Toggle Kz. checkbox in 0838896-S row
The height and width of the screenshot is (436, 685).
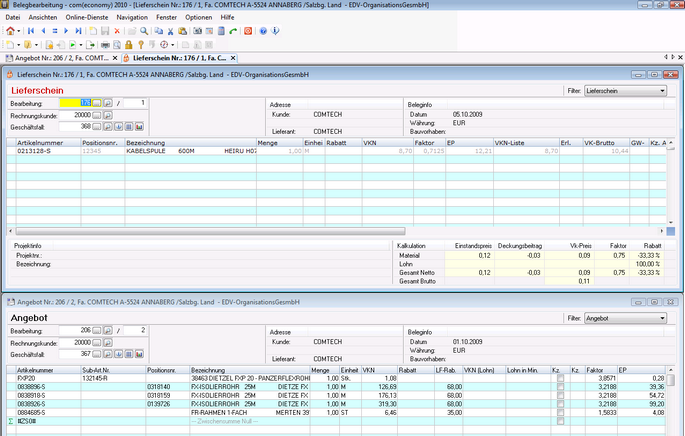click(560, 387)
